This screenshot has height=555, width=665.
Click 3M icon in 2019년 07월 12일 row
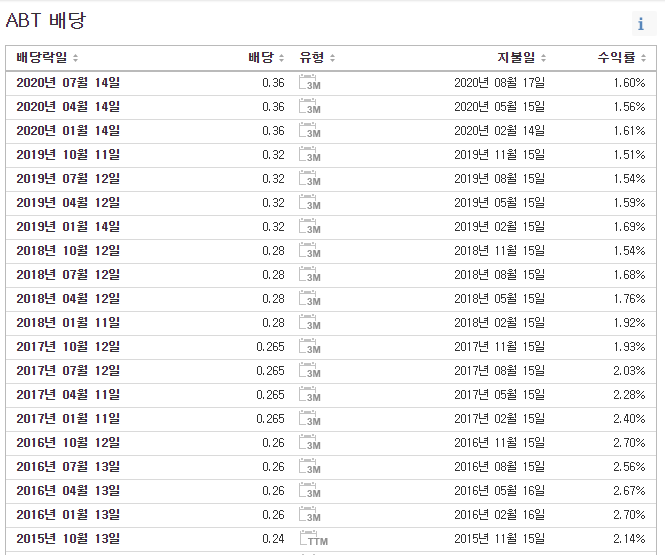coord(310,178)
